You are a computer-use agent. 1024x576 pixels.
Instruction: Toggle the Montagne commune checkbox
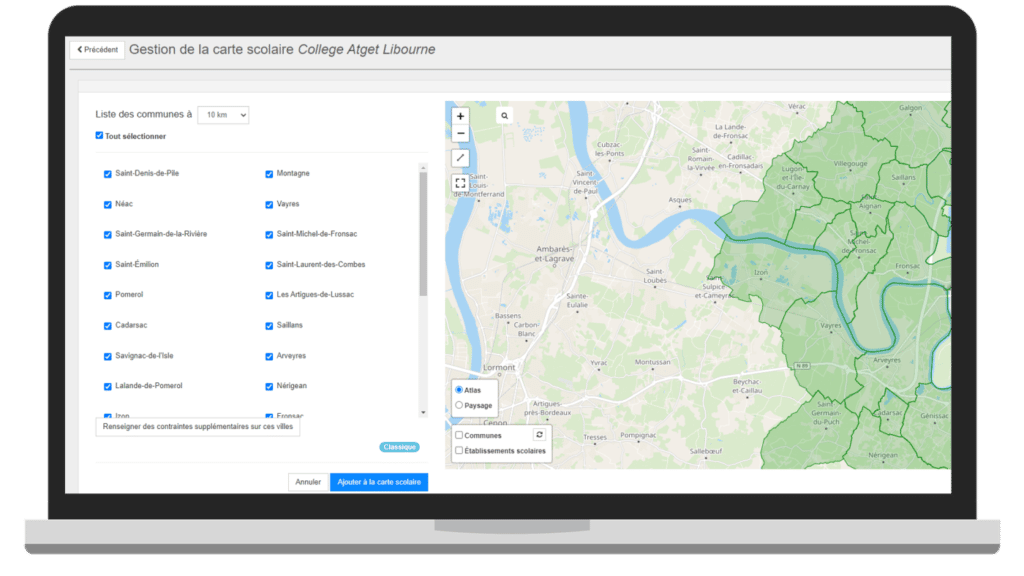(x=269, y=174)
